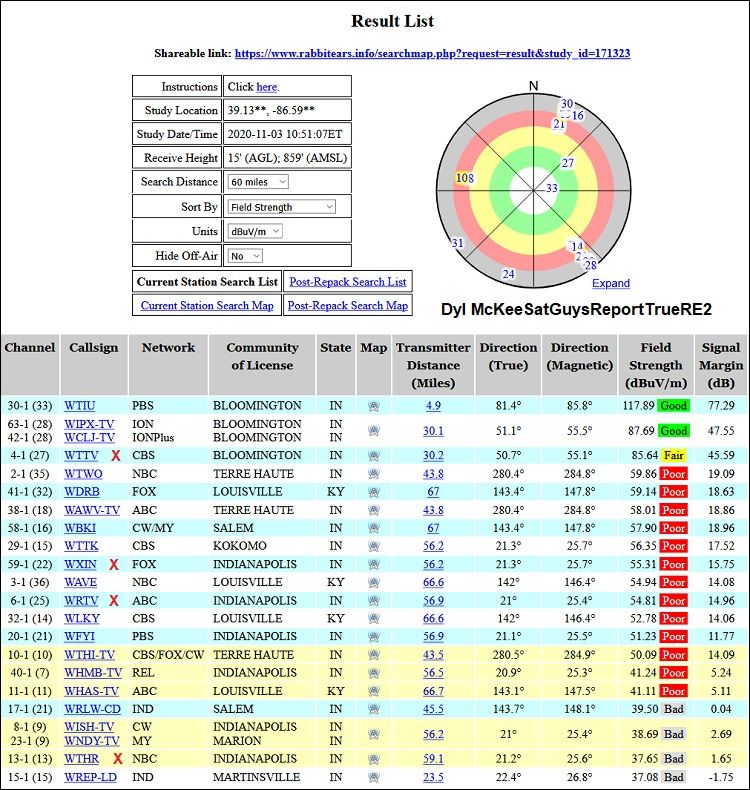
Task: Open the WREP-LD callsign link
Action: 90,777
